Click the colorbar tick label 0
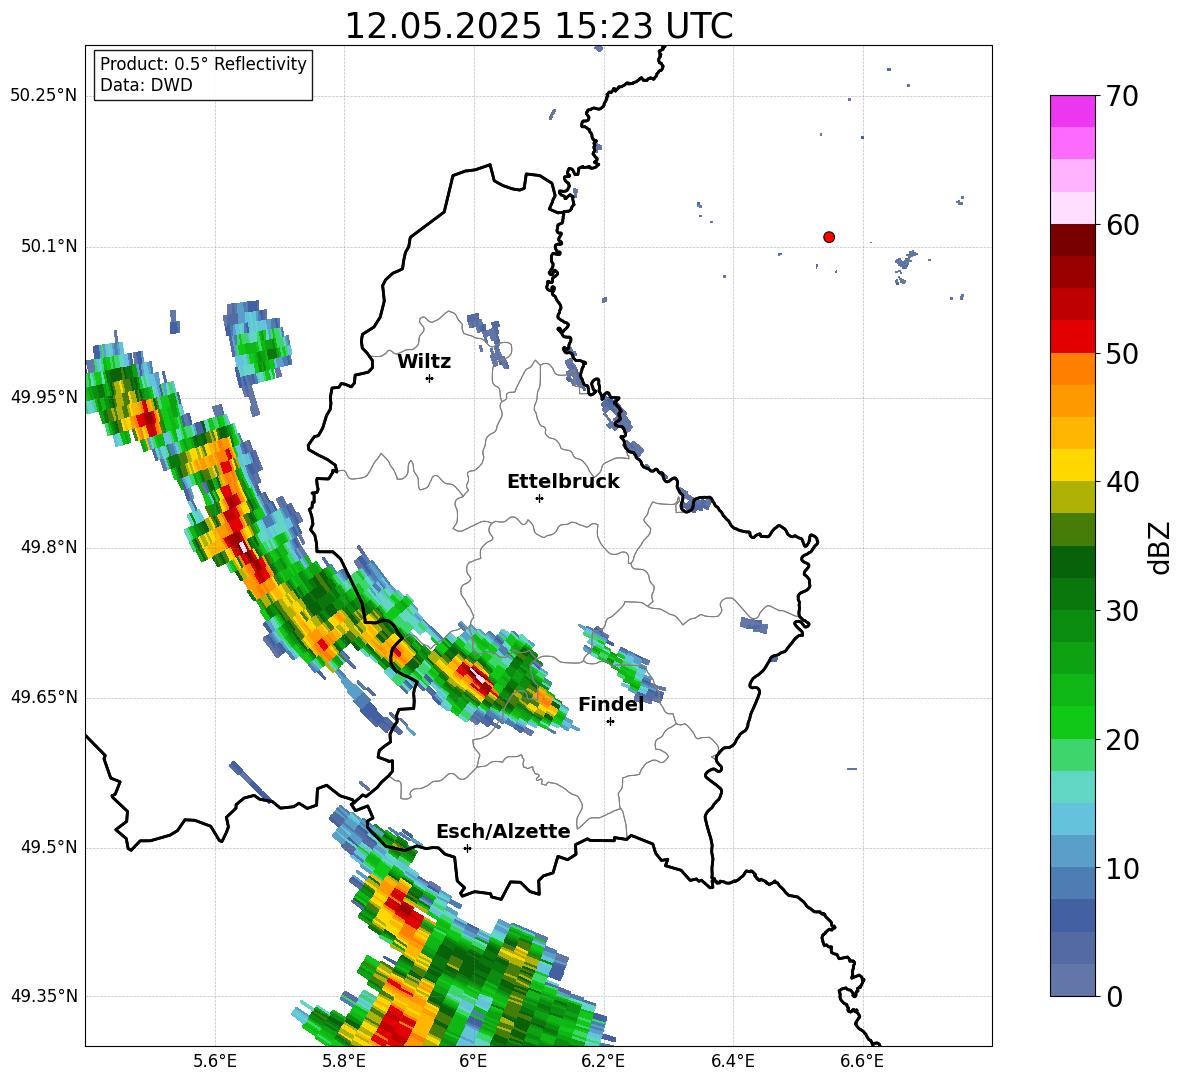 coord(1114,996)
